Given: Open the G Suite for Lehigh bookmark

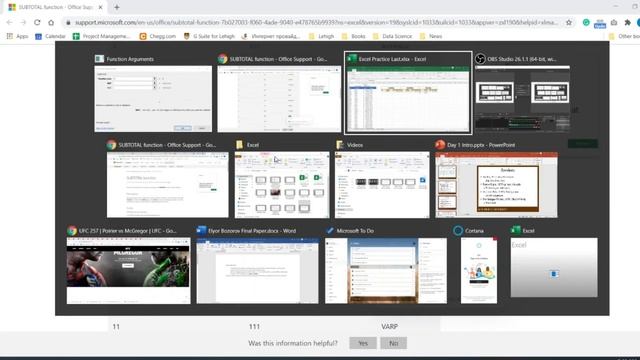Looking at the screenshot, I should (209, 36).
